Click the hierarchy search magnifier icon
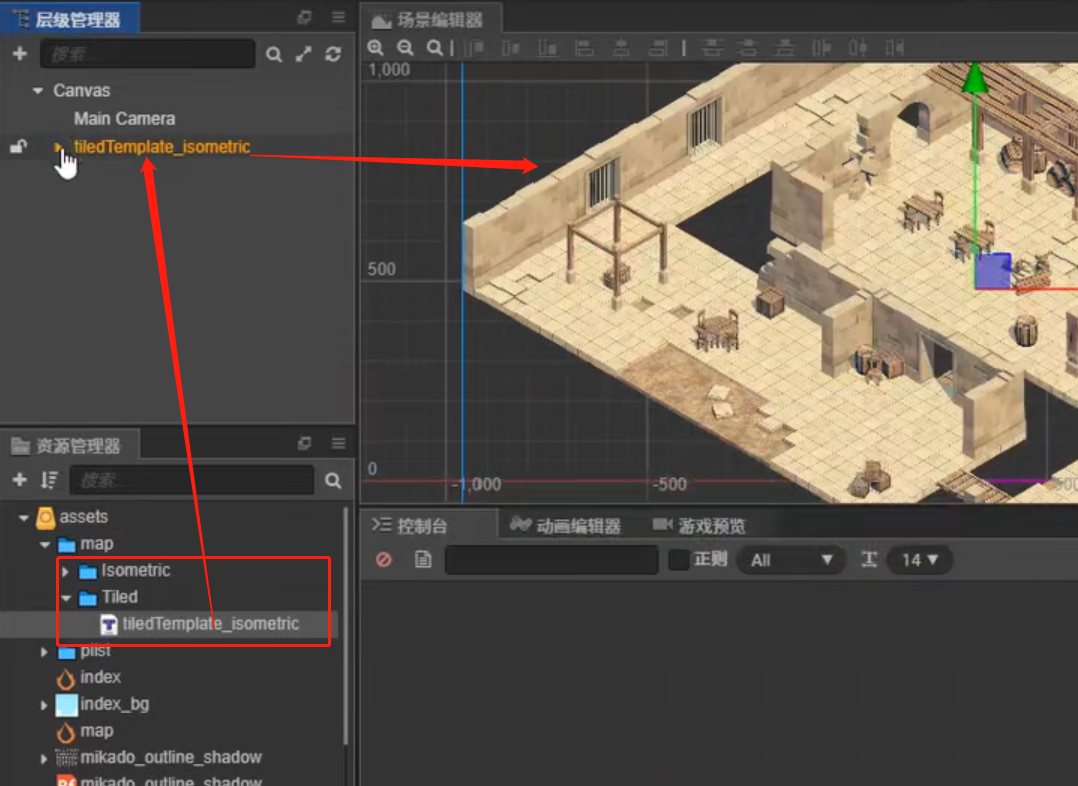The width and height of the screenshot is (1078, 786). 274,54
